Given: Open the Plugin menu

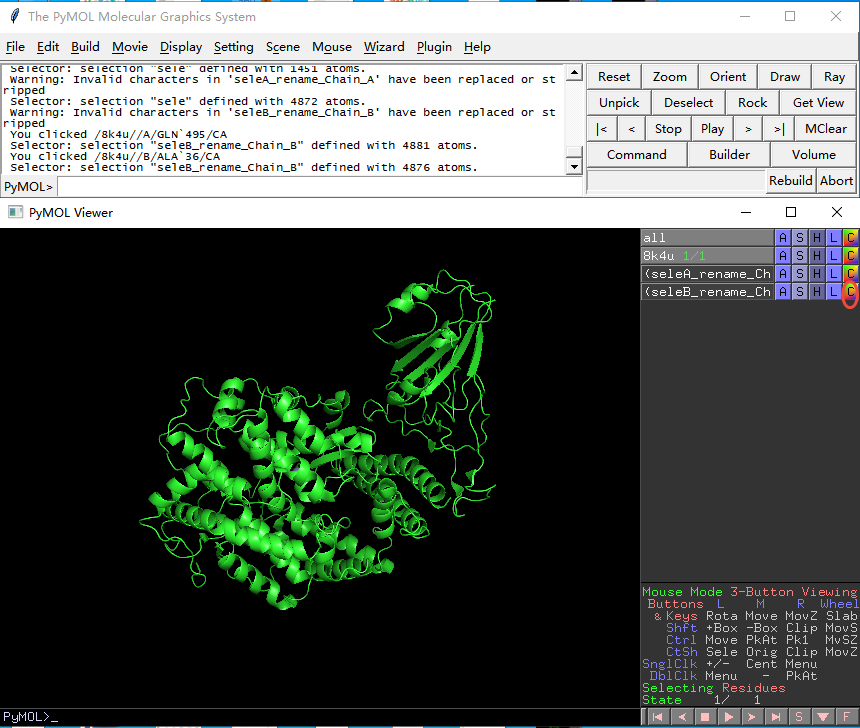Looking at the screenshot, I should coord(434,47).
